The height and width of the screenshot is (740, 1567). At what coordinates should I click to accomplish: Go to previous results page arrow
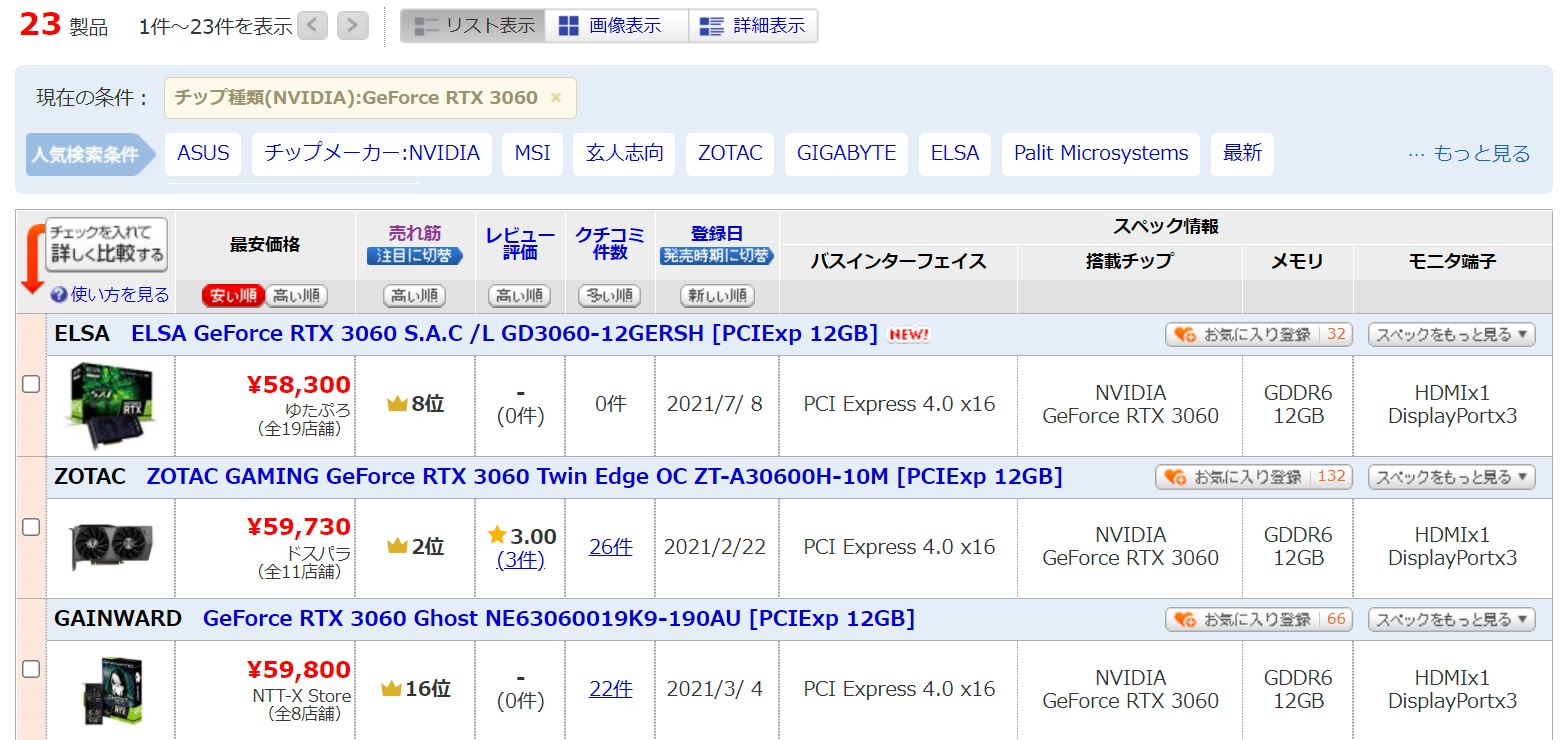(x=313, y=25)
